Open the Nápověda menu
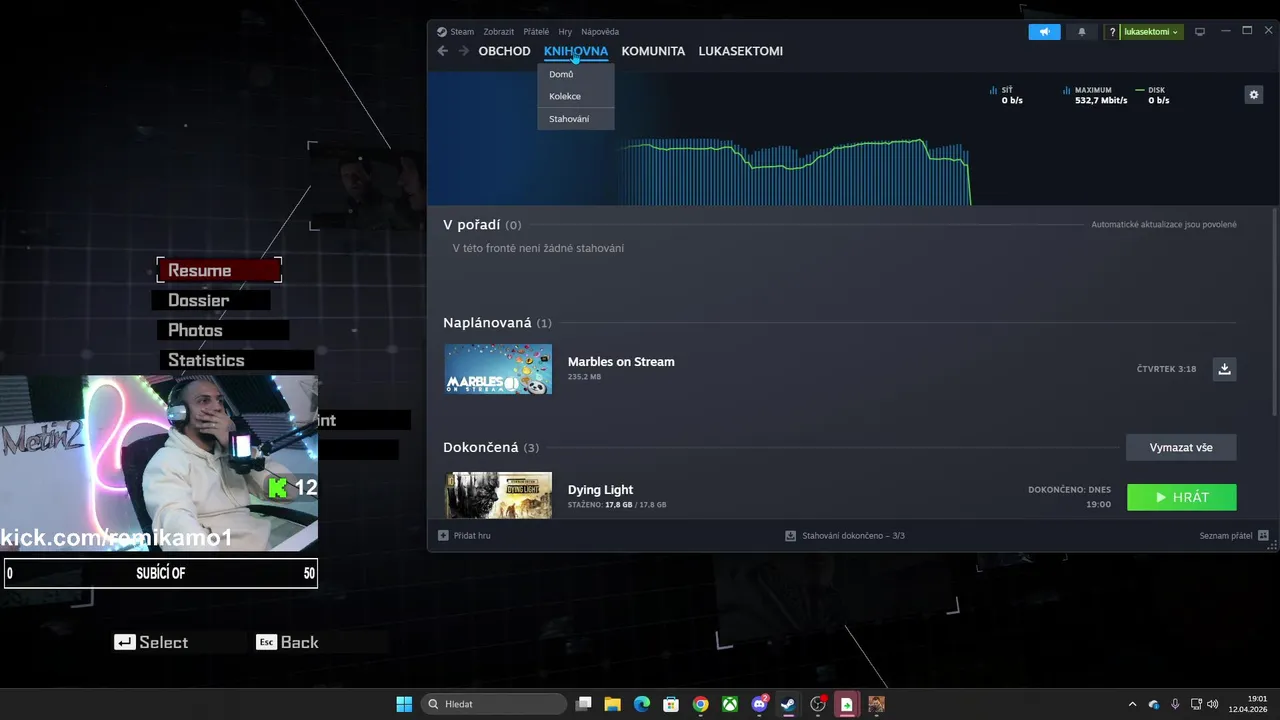The height and width of the screenshot is (720, 1280). pos(600,32)
